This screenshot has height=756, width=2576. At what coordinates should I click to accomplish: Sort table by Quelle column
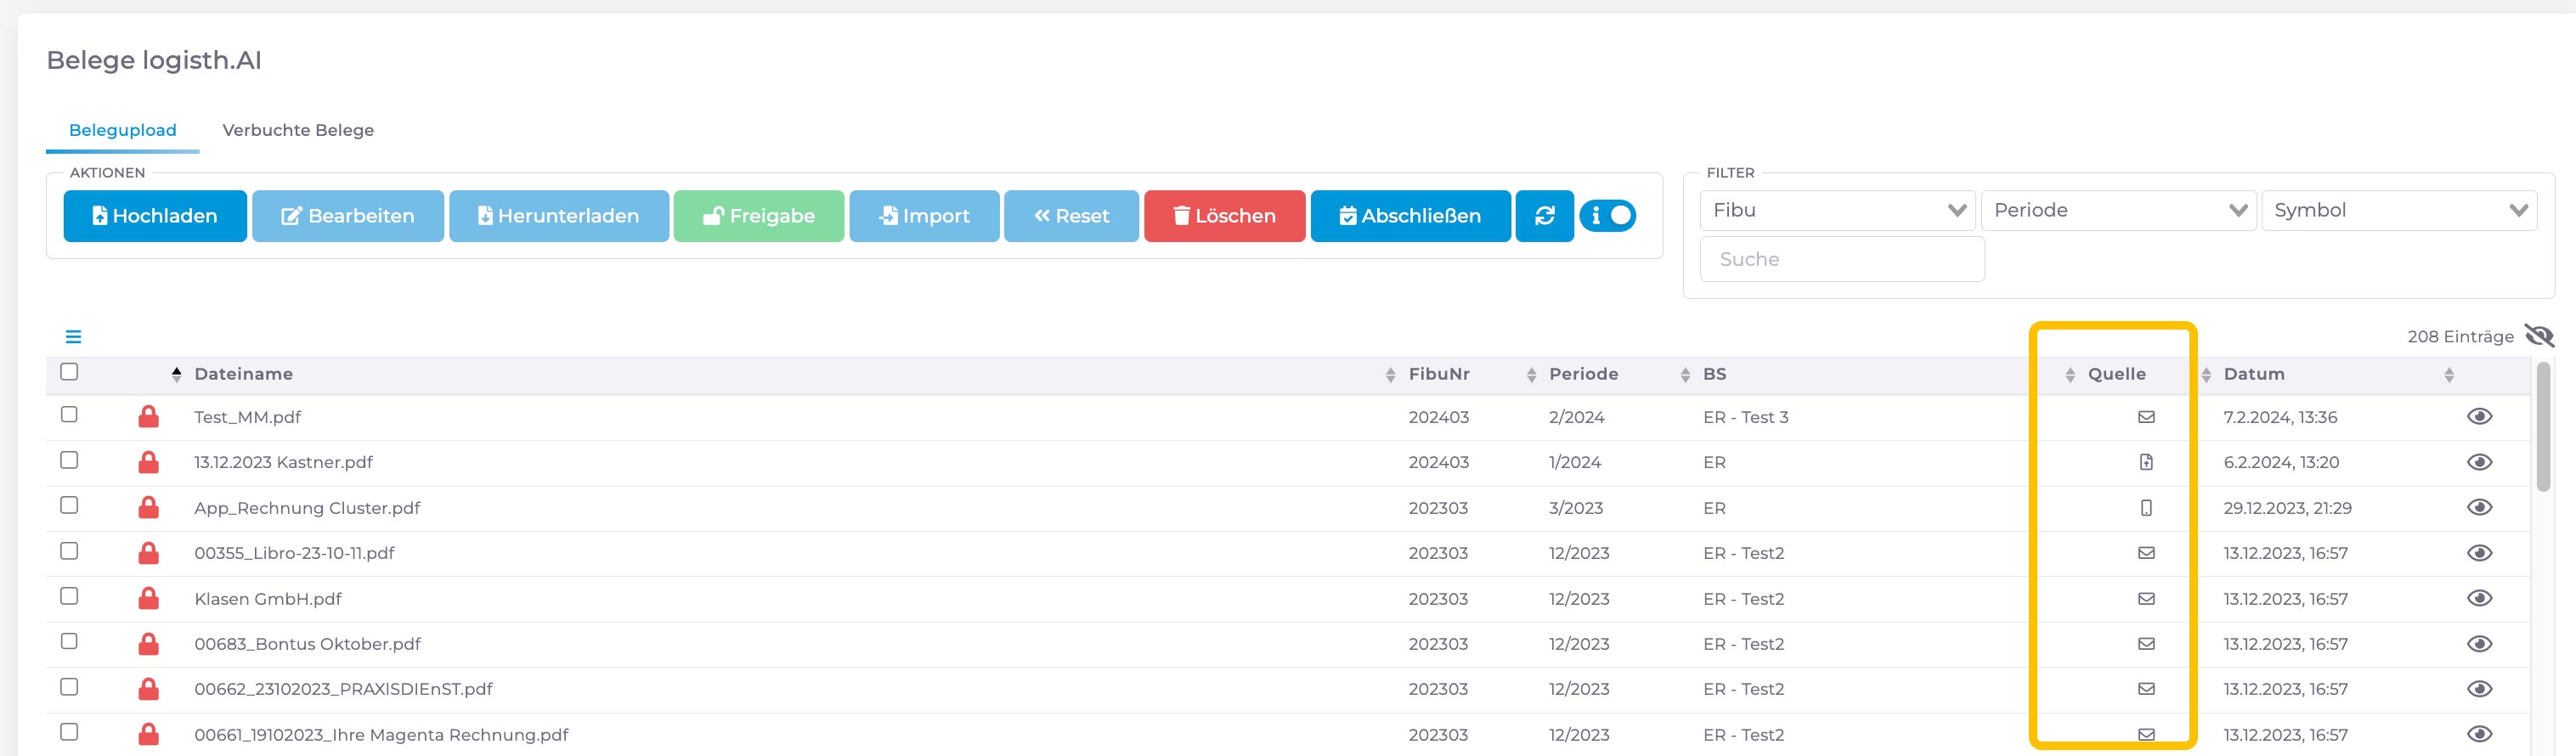tap(2116, 374)
